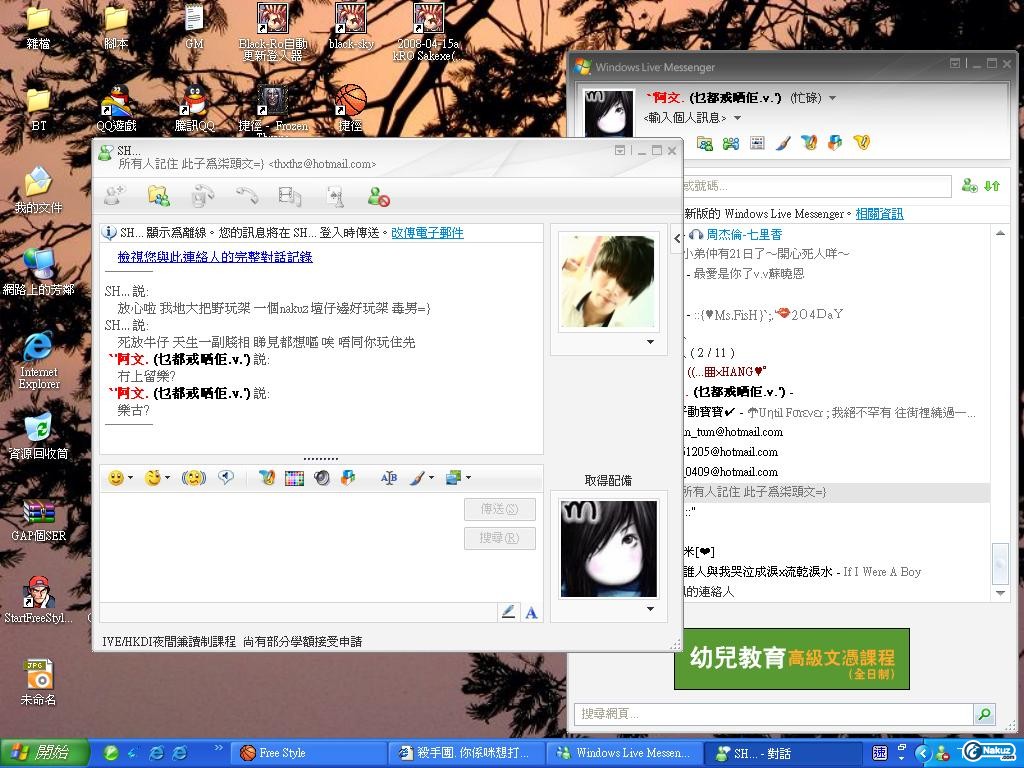The width and height of the screenshot is (1024, 768).
Task: Open the 相關資訊 link in Messenger
Action: (x=880, y=214)
